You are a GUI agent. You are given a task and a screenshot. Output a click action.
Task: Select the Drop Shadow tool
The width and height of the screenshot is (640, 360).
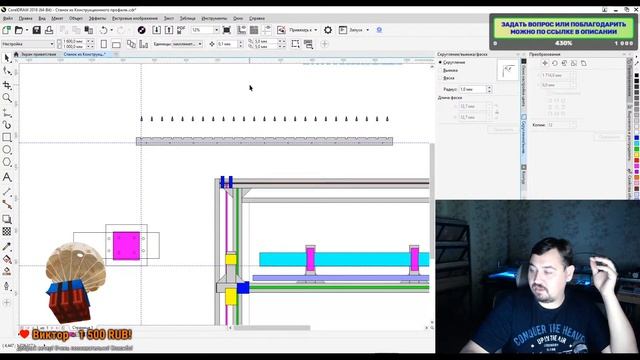(7, 219)
